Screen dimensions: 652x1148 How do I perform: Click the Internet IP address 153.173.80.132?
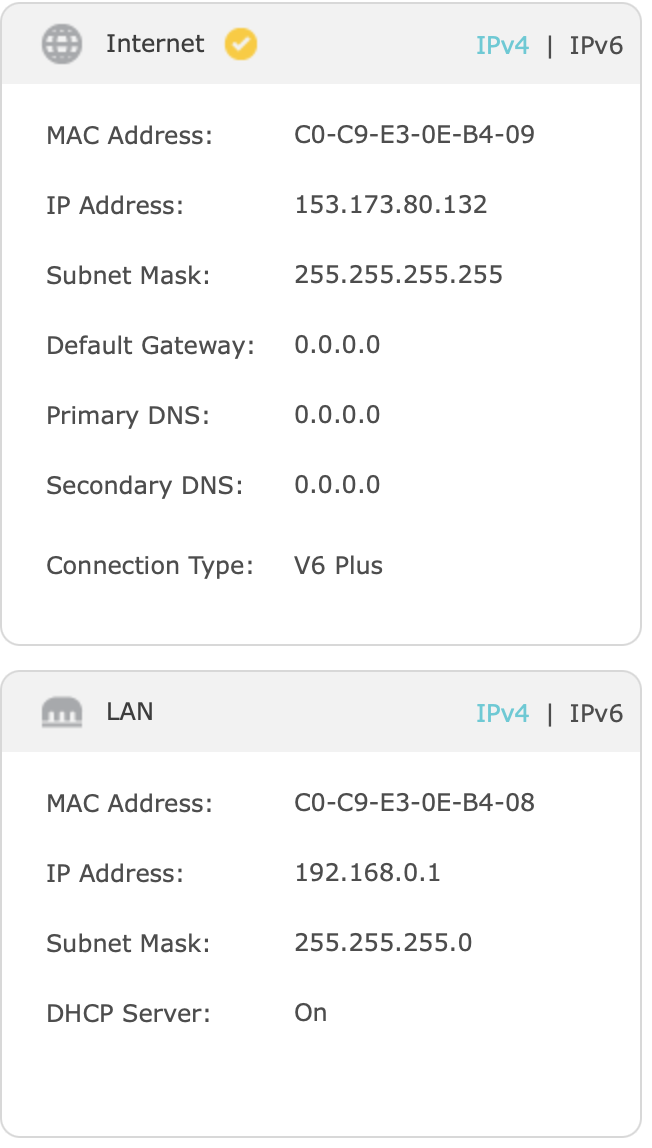click(x=391, y=205)
